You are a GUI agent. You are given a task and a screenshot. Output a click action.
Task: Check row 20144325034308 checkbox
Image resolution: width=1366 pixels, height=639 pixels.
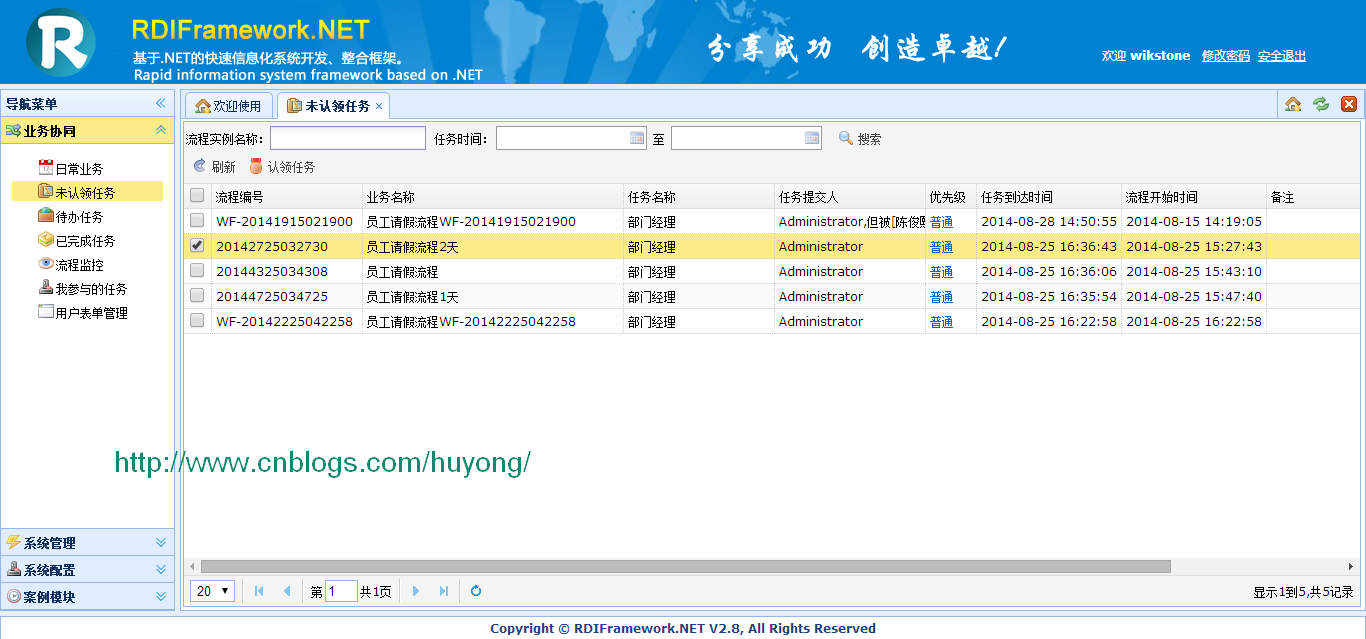click(197, 271)
